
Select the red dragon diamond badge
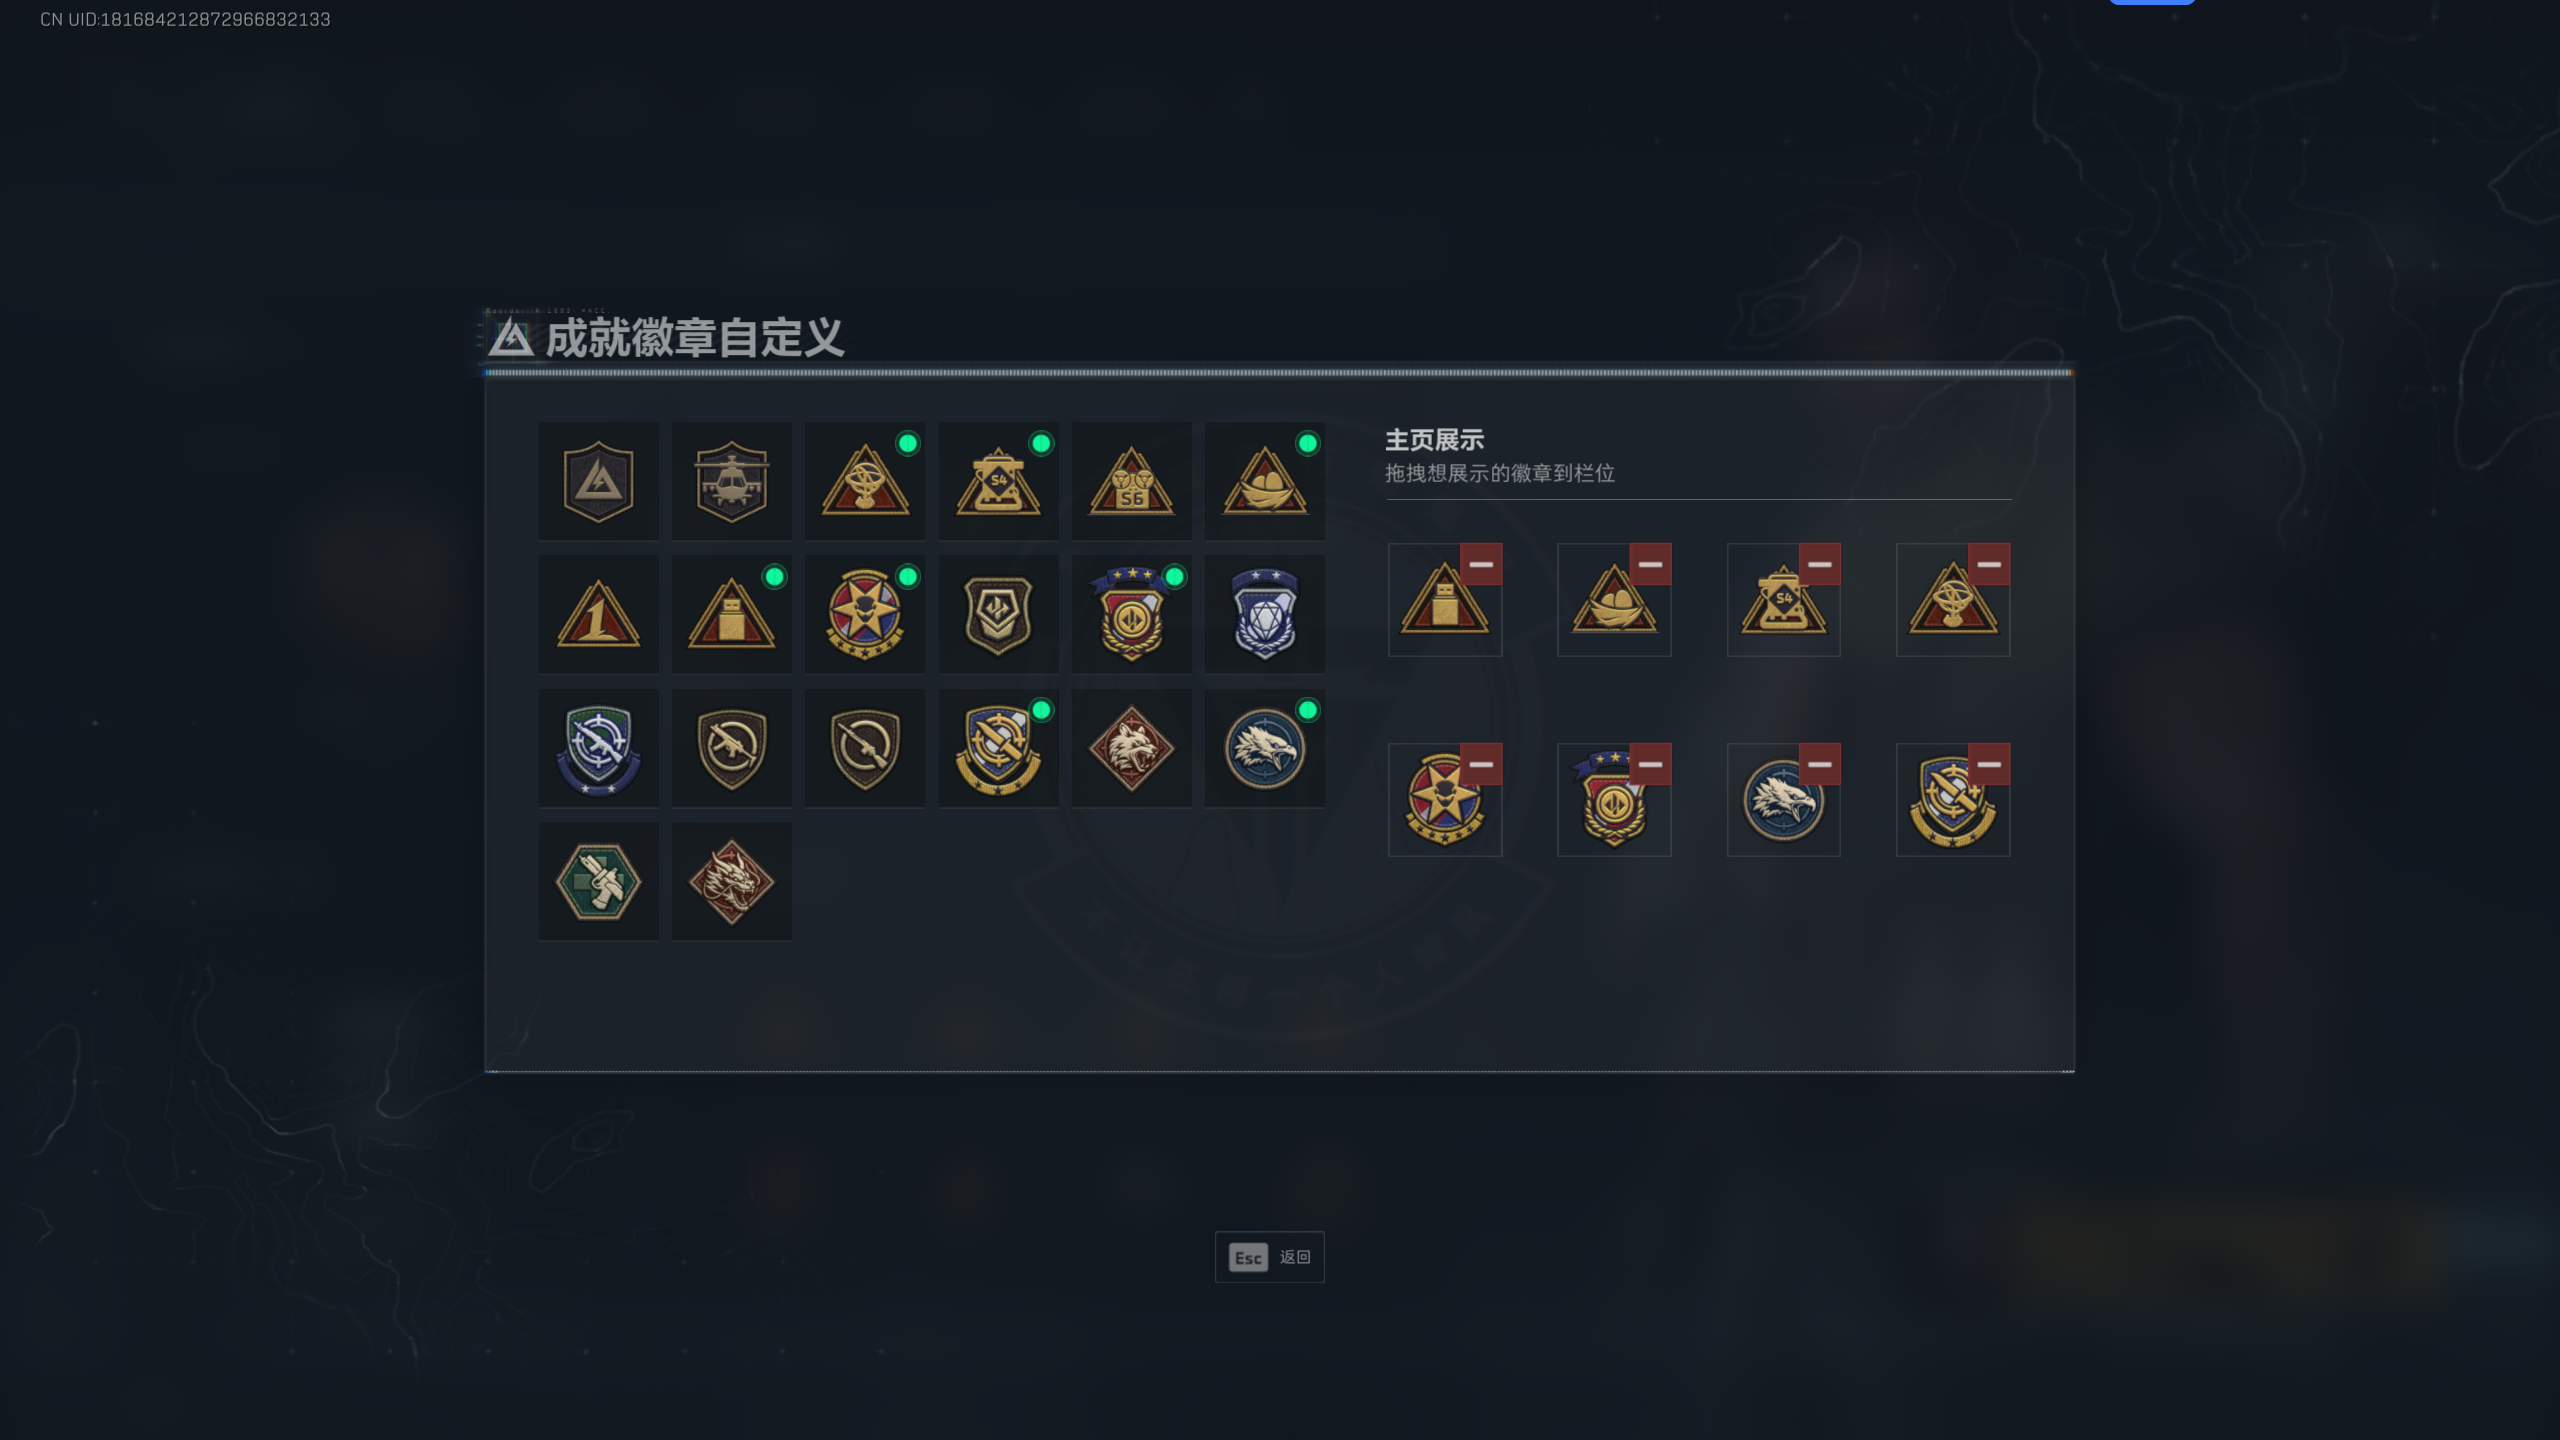731,881
